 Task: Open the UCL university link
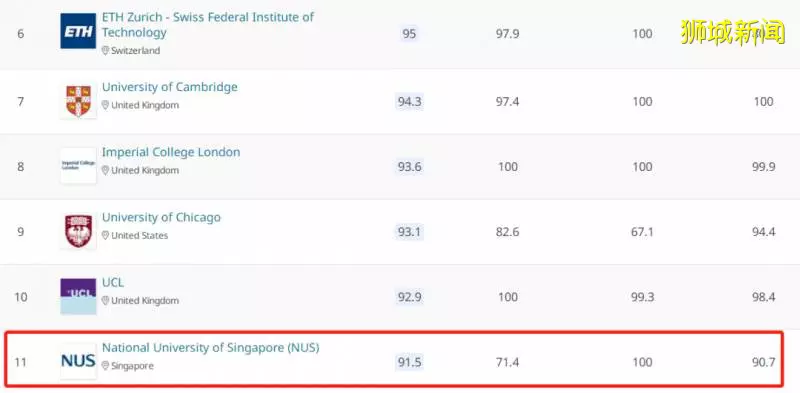click(113, 282)
